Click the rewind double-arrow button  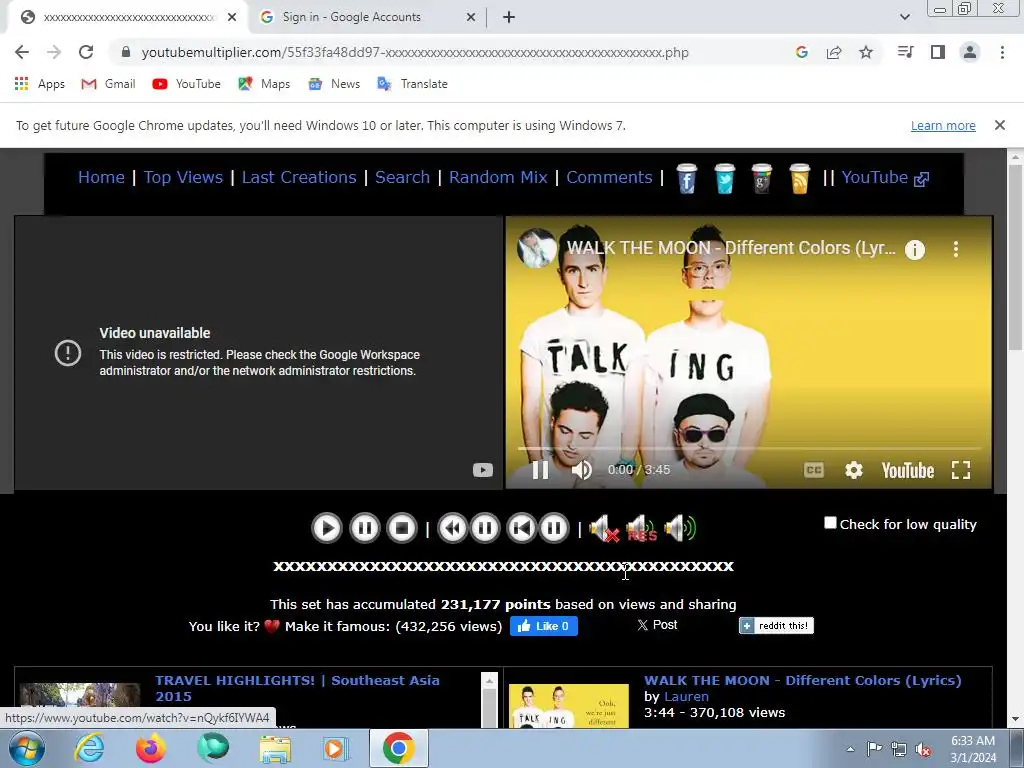click(x=453, y=528)
